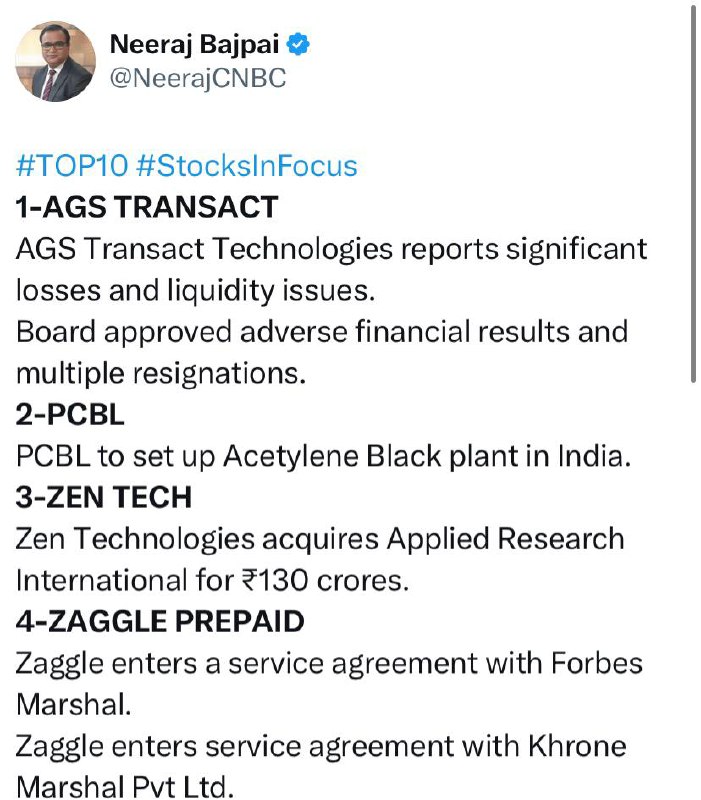
Task: Select the 4-ZAGGLE PREPAID heading
Action: [160, 621]
